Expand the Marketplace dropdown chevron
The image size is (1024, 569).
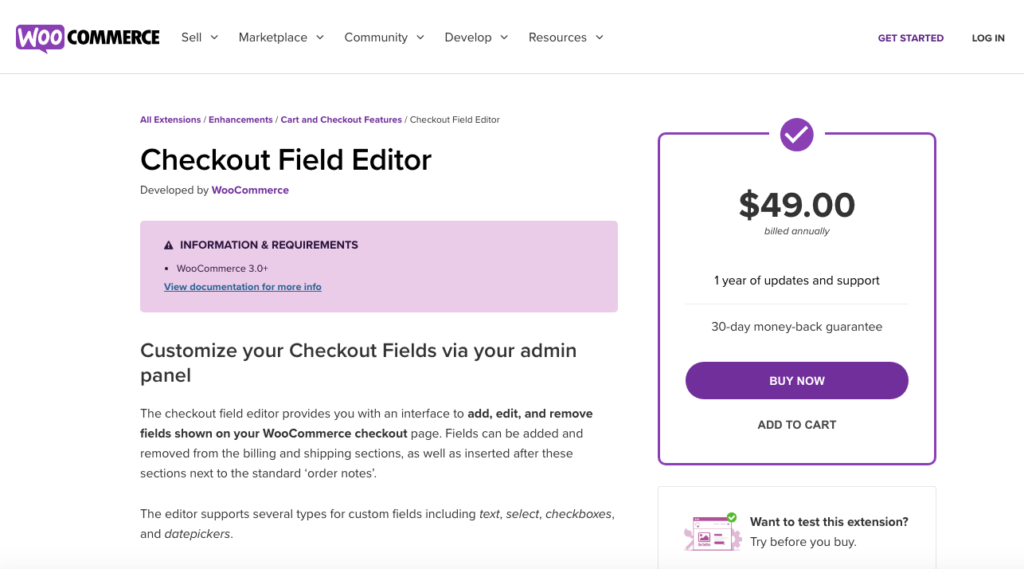pos(320,38)
